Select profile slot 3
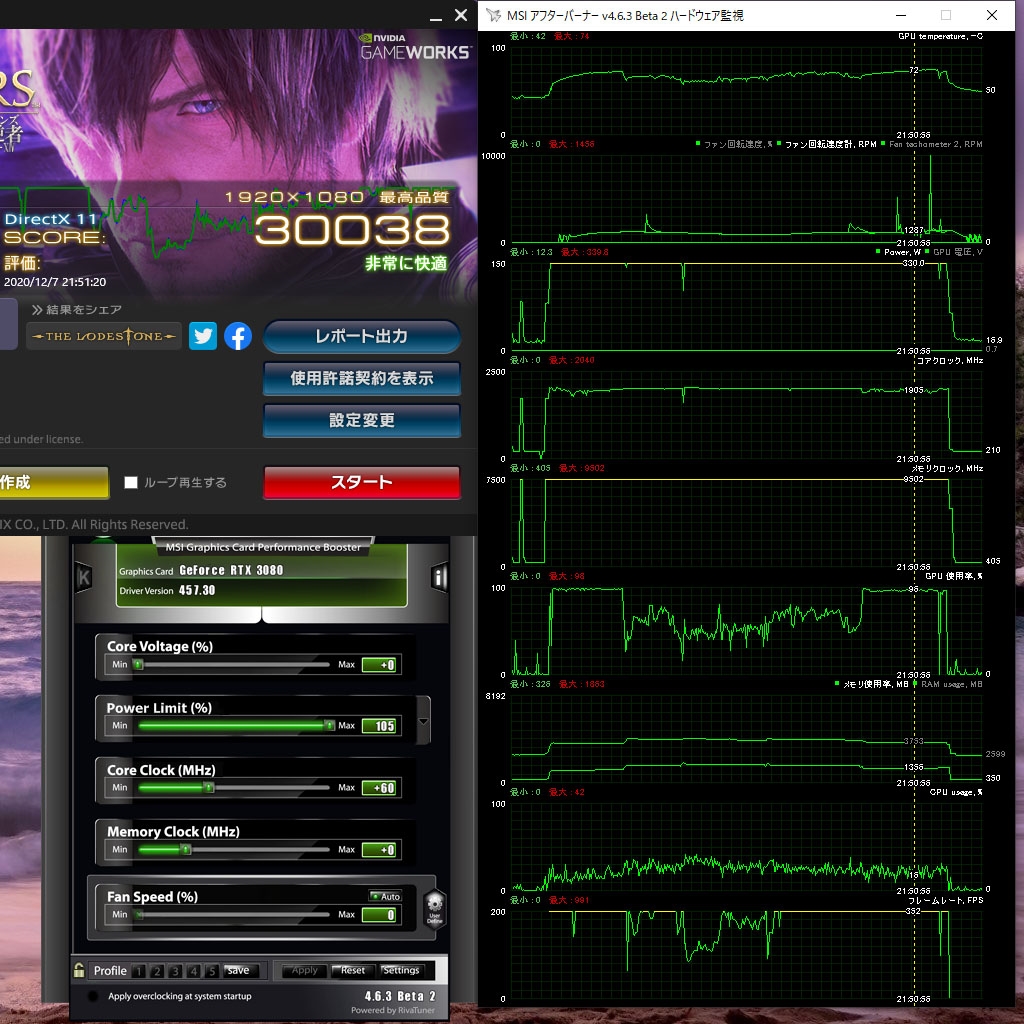This screenshot has width=1024, height=1024. click(175, 970)
